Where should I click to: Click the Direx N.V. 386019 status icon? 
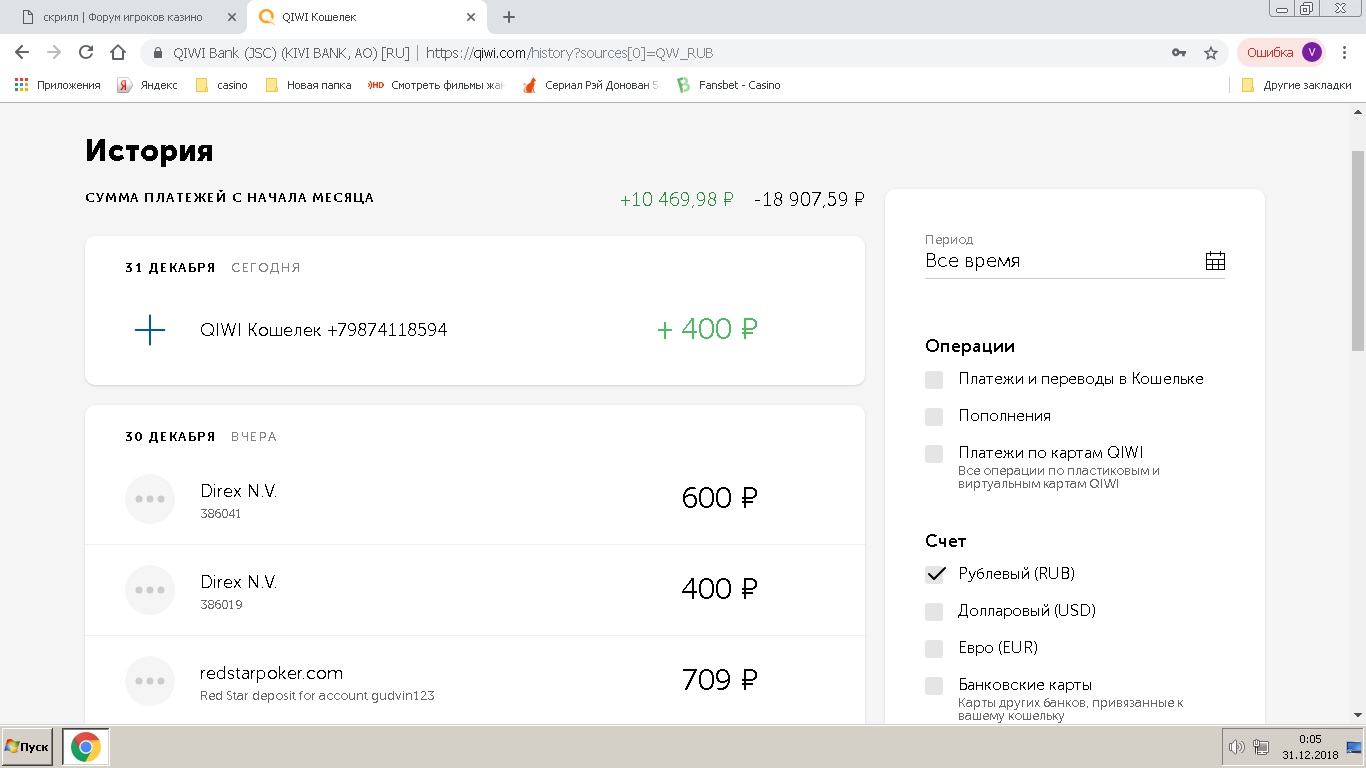pyautogui.click(x=150, y=590)
